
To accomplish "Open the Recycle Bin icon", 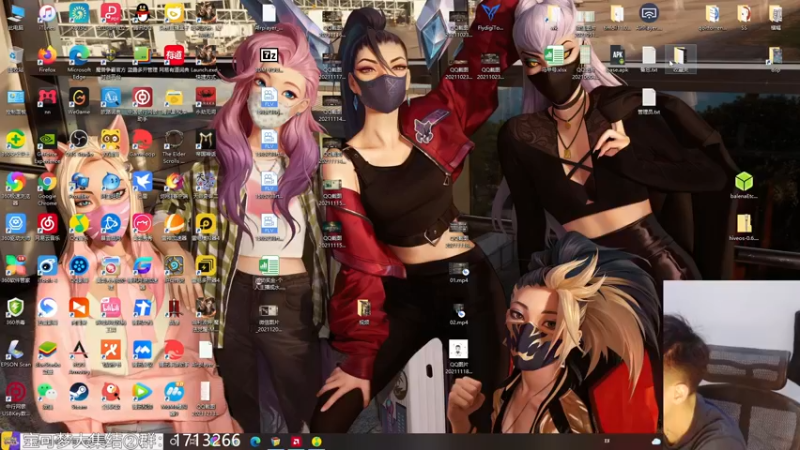I will pos(15,56).
